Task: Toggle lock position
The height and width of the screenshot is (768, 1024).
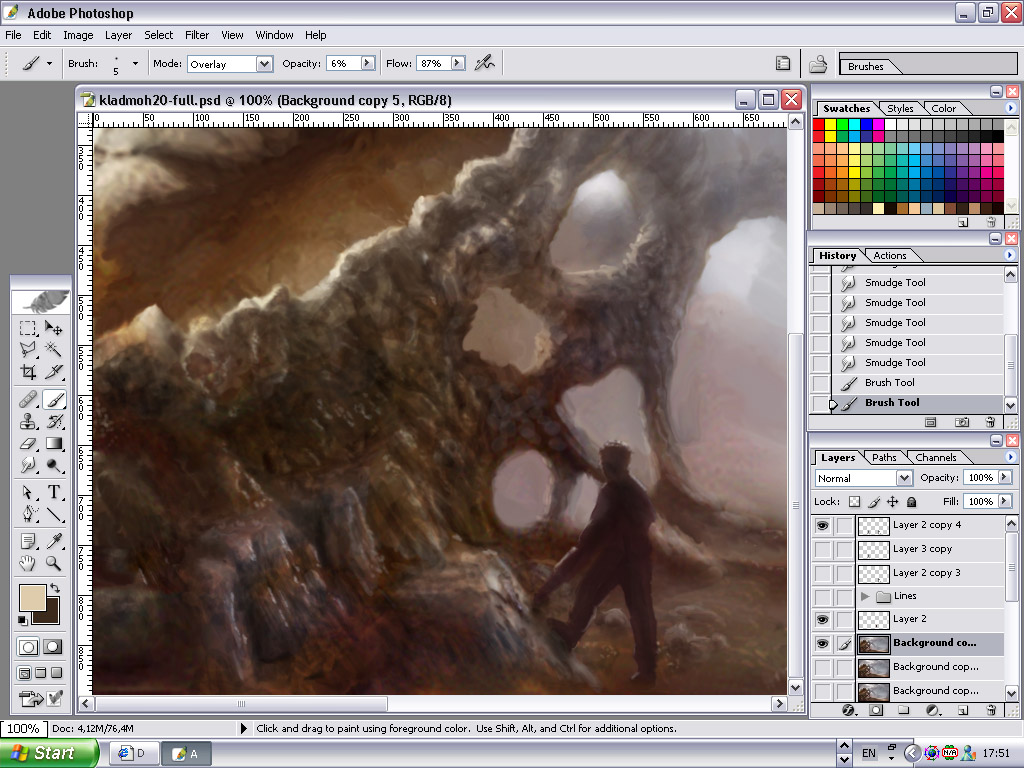Action: [x=893, y=502]
